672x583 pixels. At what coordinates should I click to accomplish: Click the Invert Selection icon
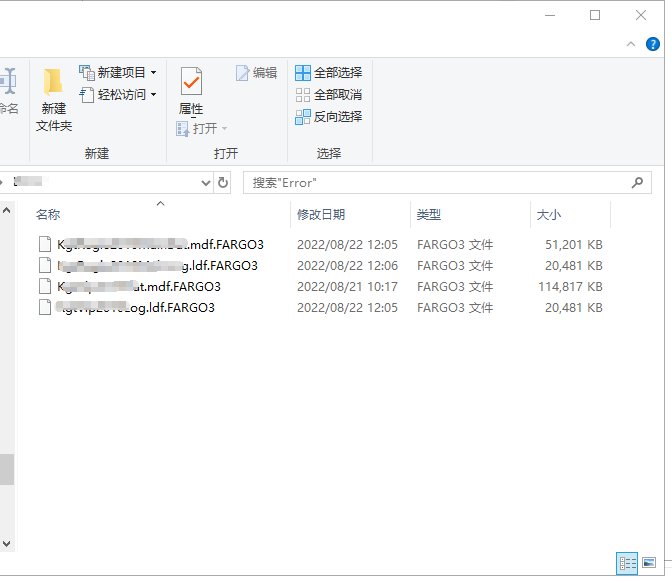click(303, 117)
